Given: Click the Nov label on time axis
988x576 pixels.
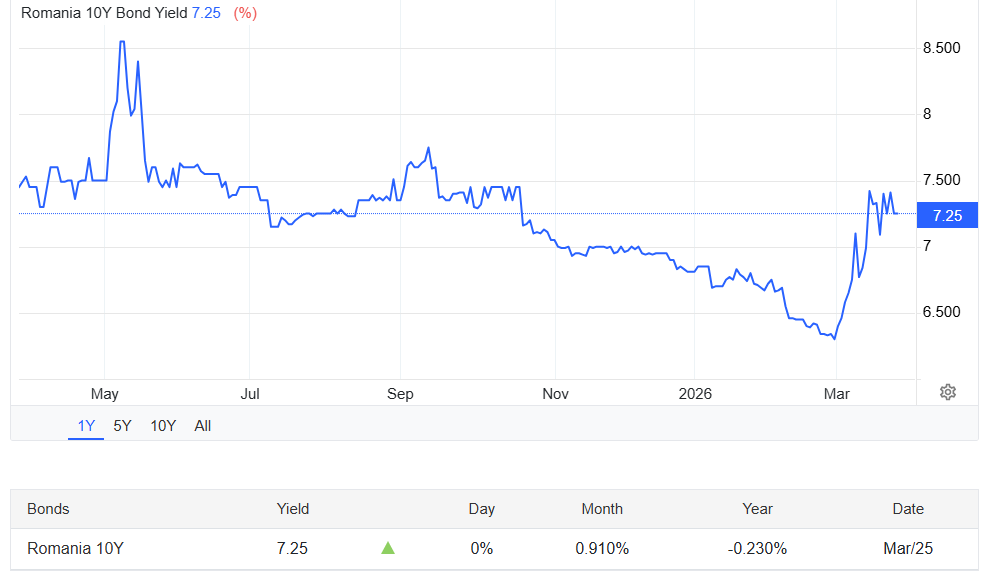Looking at the screenshot, I should pos(555,394).
